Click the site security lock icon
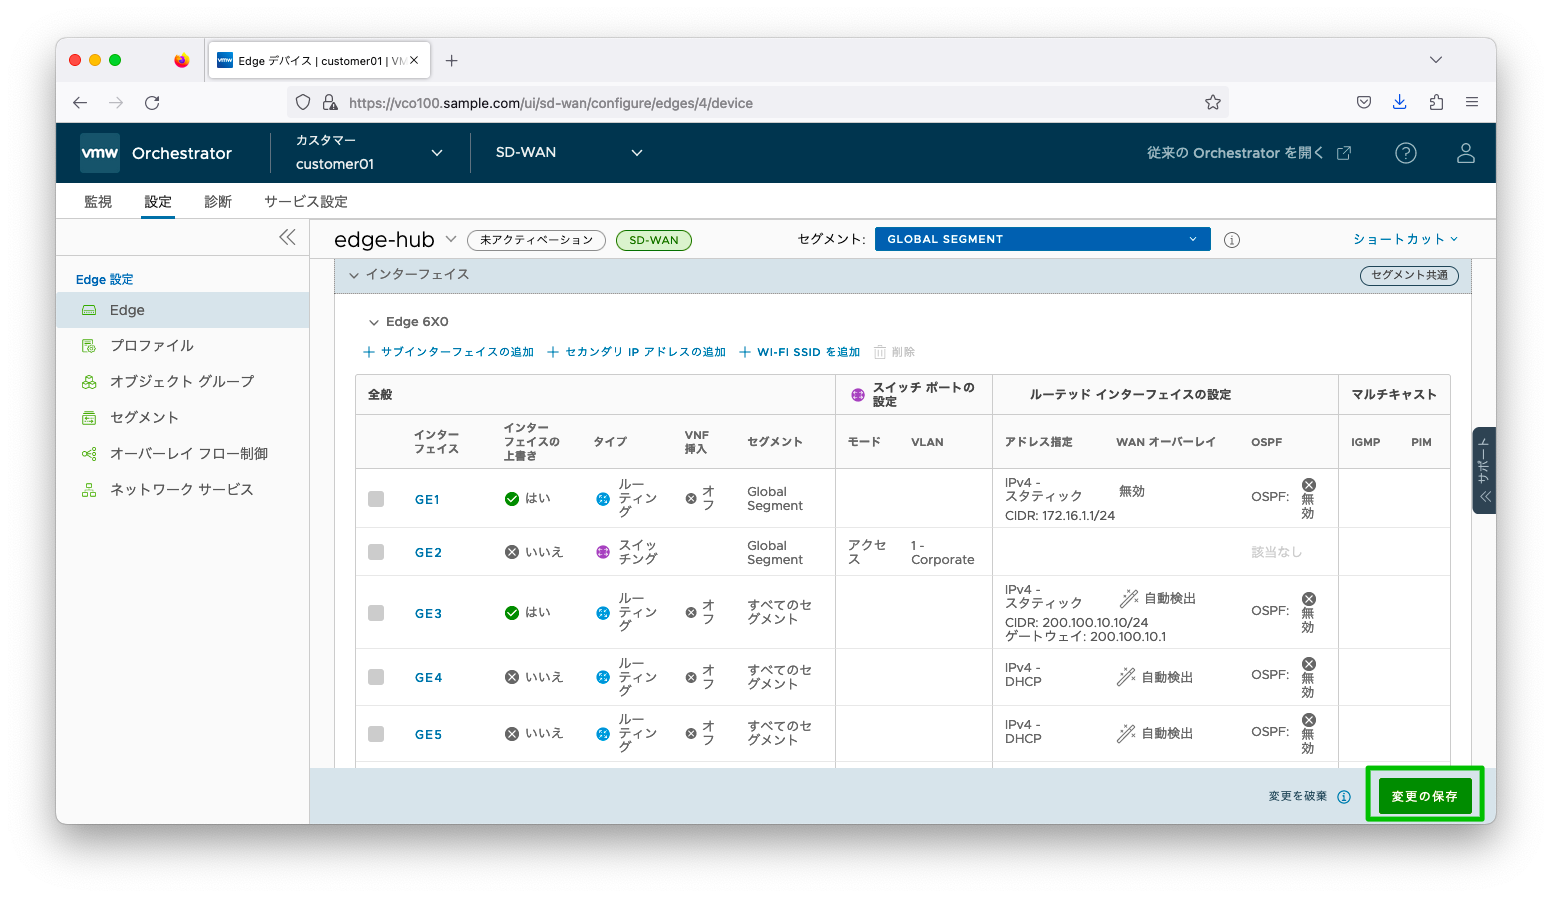 pyautogui.click(x=330, y=102)
